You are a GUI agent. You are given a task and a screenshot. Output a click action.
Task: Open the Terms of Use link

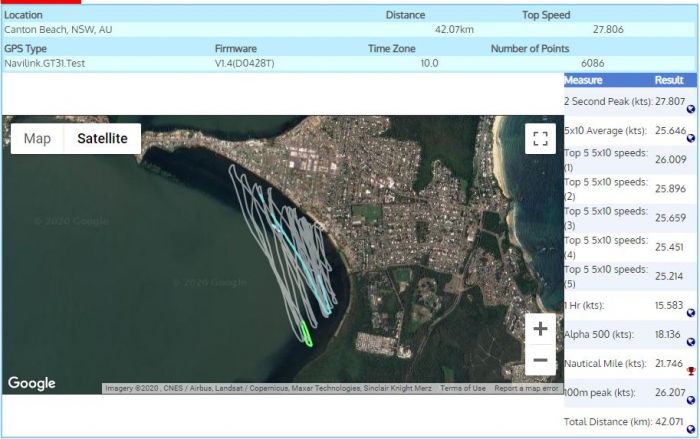[463, 388]
